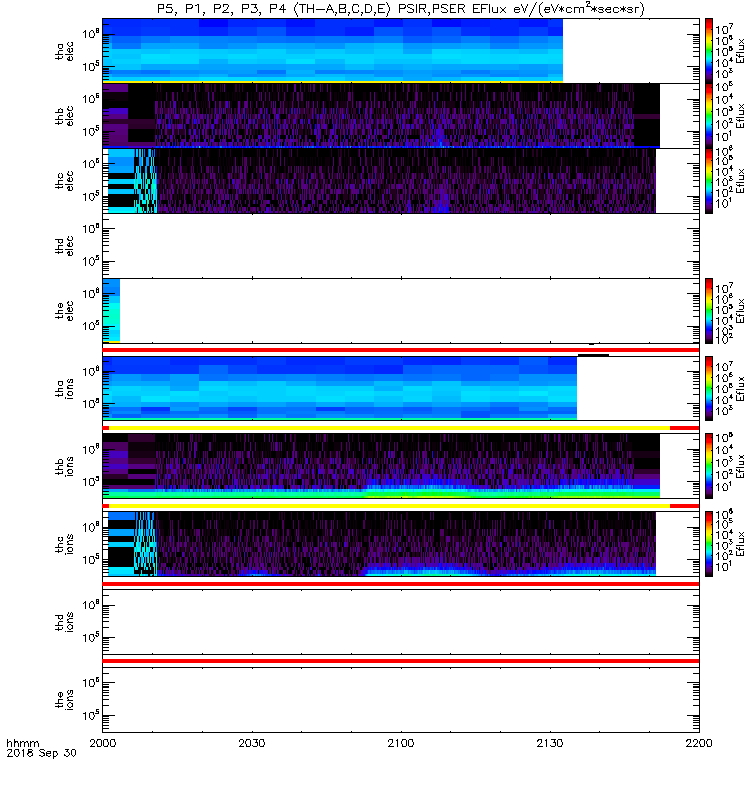Click the 'the elec' Eflux color bar
The height and width of the screenshot is (800, 750).
[709, 311]
